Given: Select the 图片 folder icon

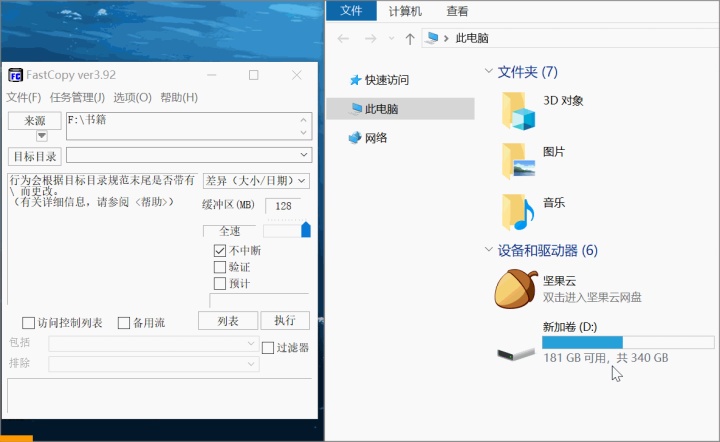Looking at the screenshot, I should pos(518,160).
